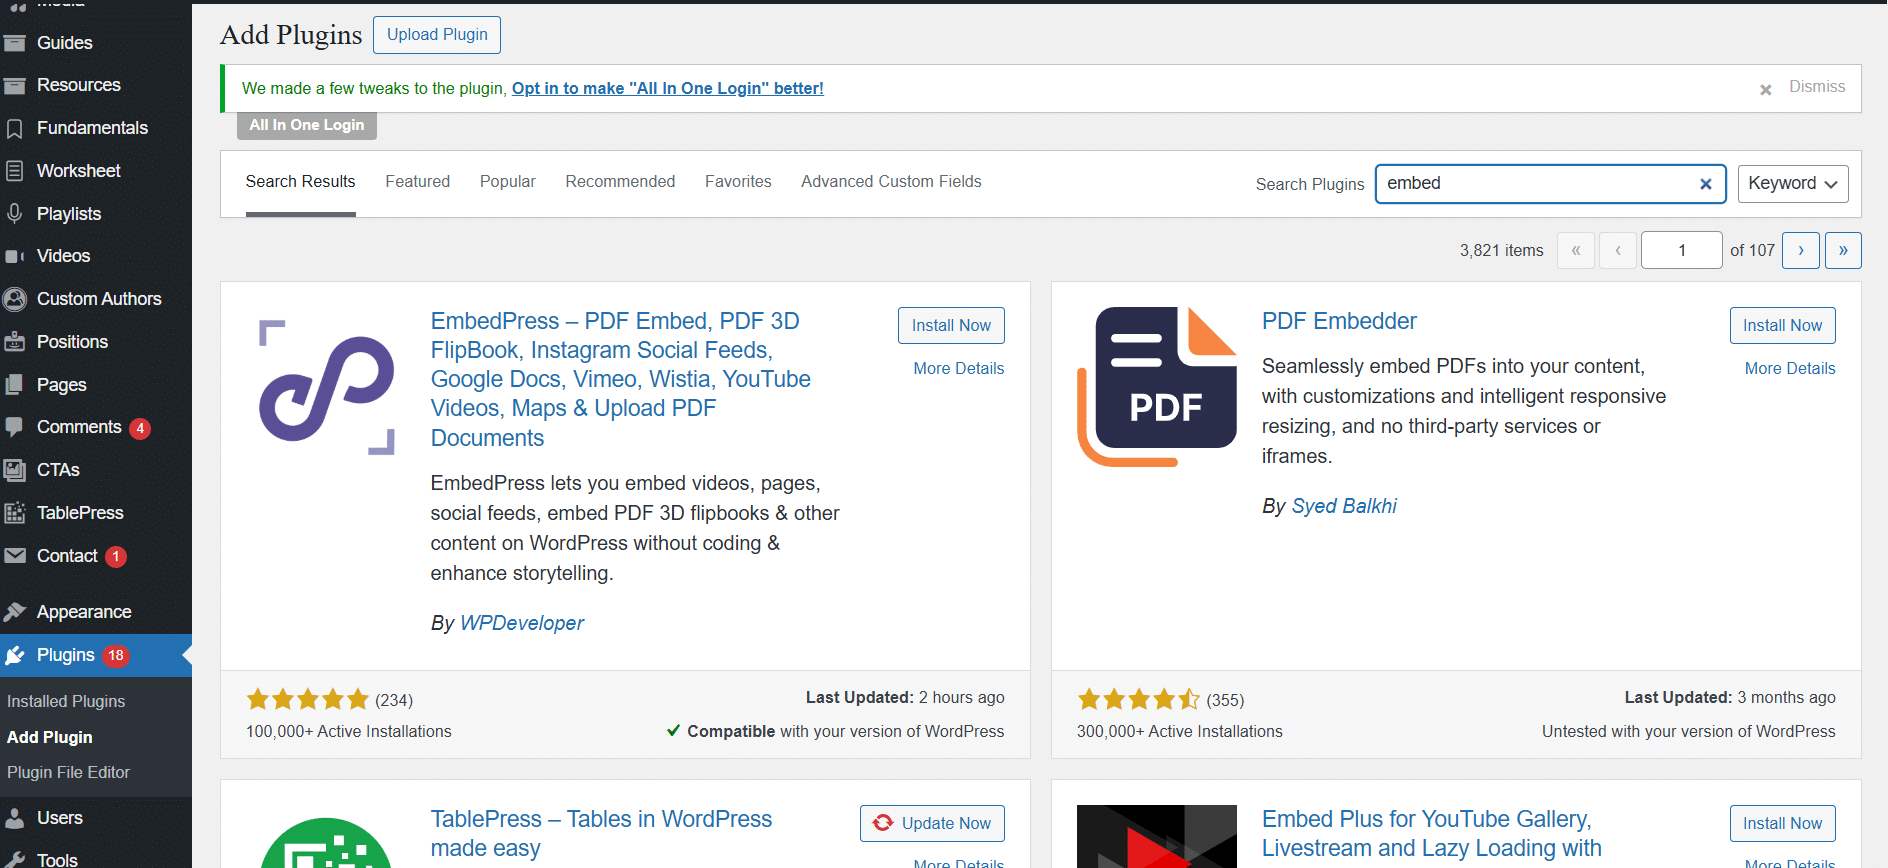Click the Pages sidebar icon
The width and height of the screenshot is (1888, 868).
tap(15, 385)
